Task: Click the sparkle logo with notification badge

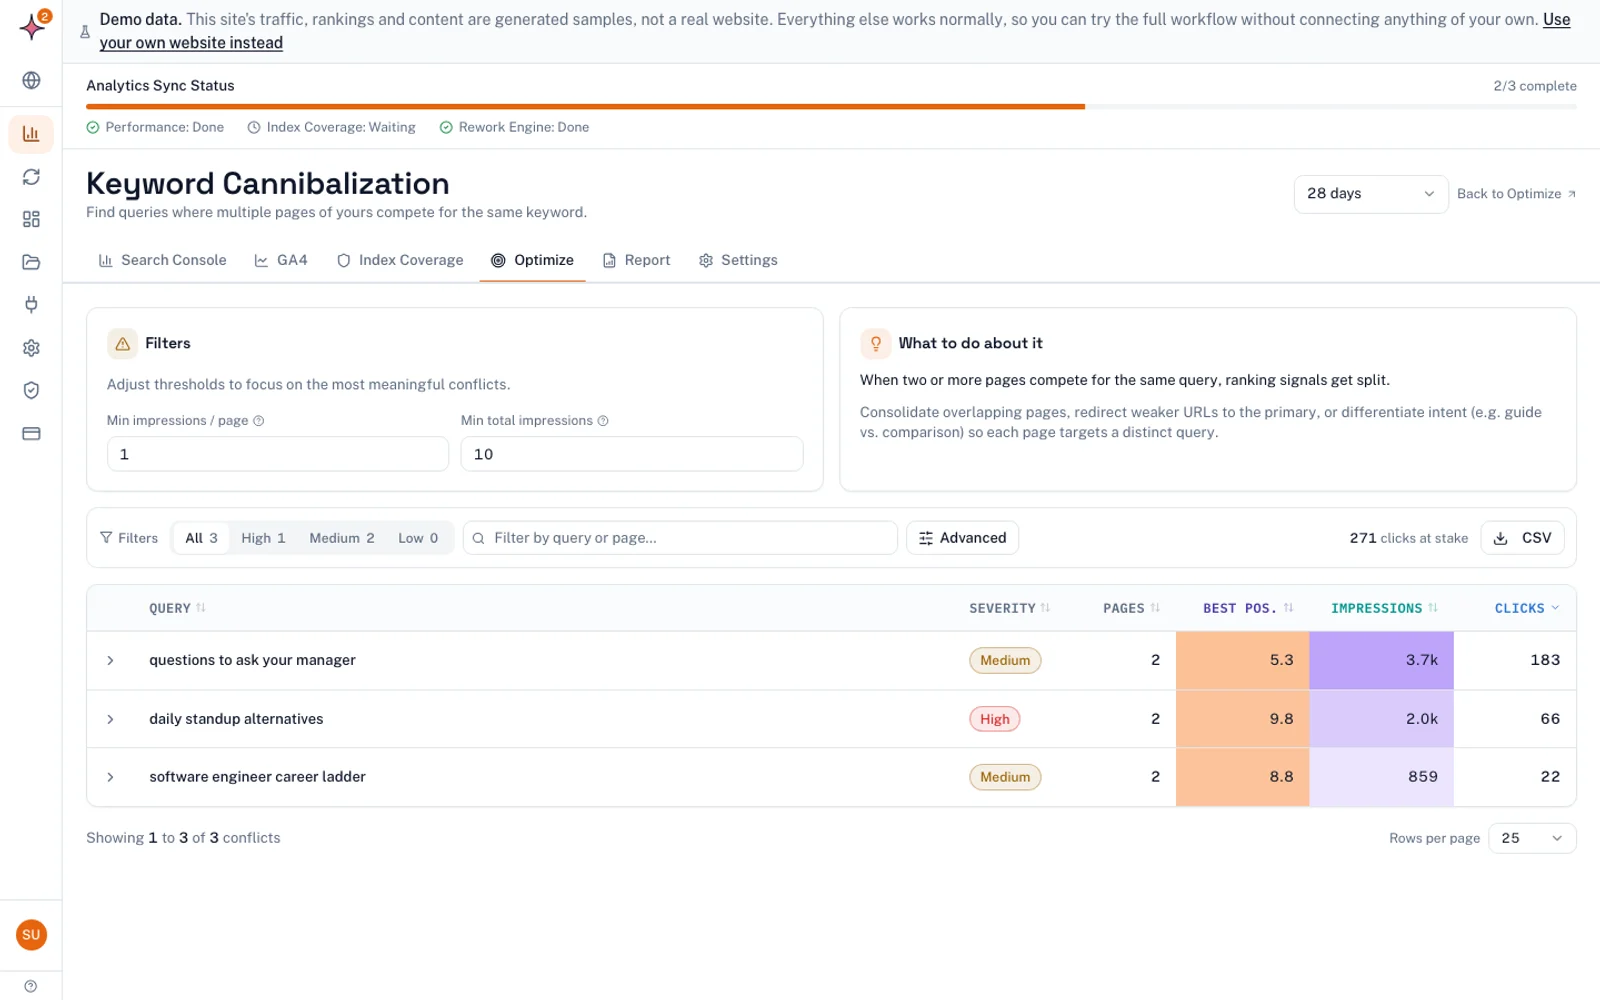Action: [33, 26]
